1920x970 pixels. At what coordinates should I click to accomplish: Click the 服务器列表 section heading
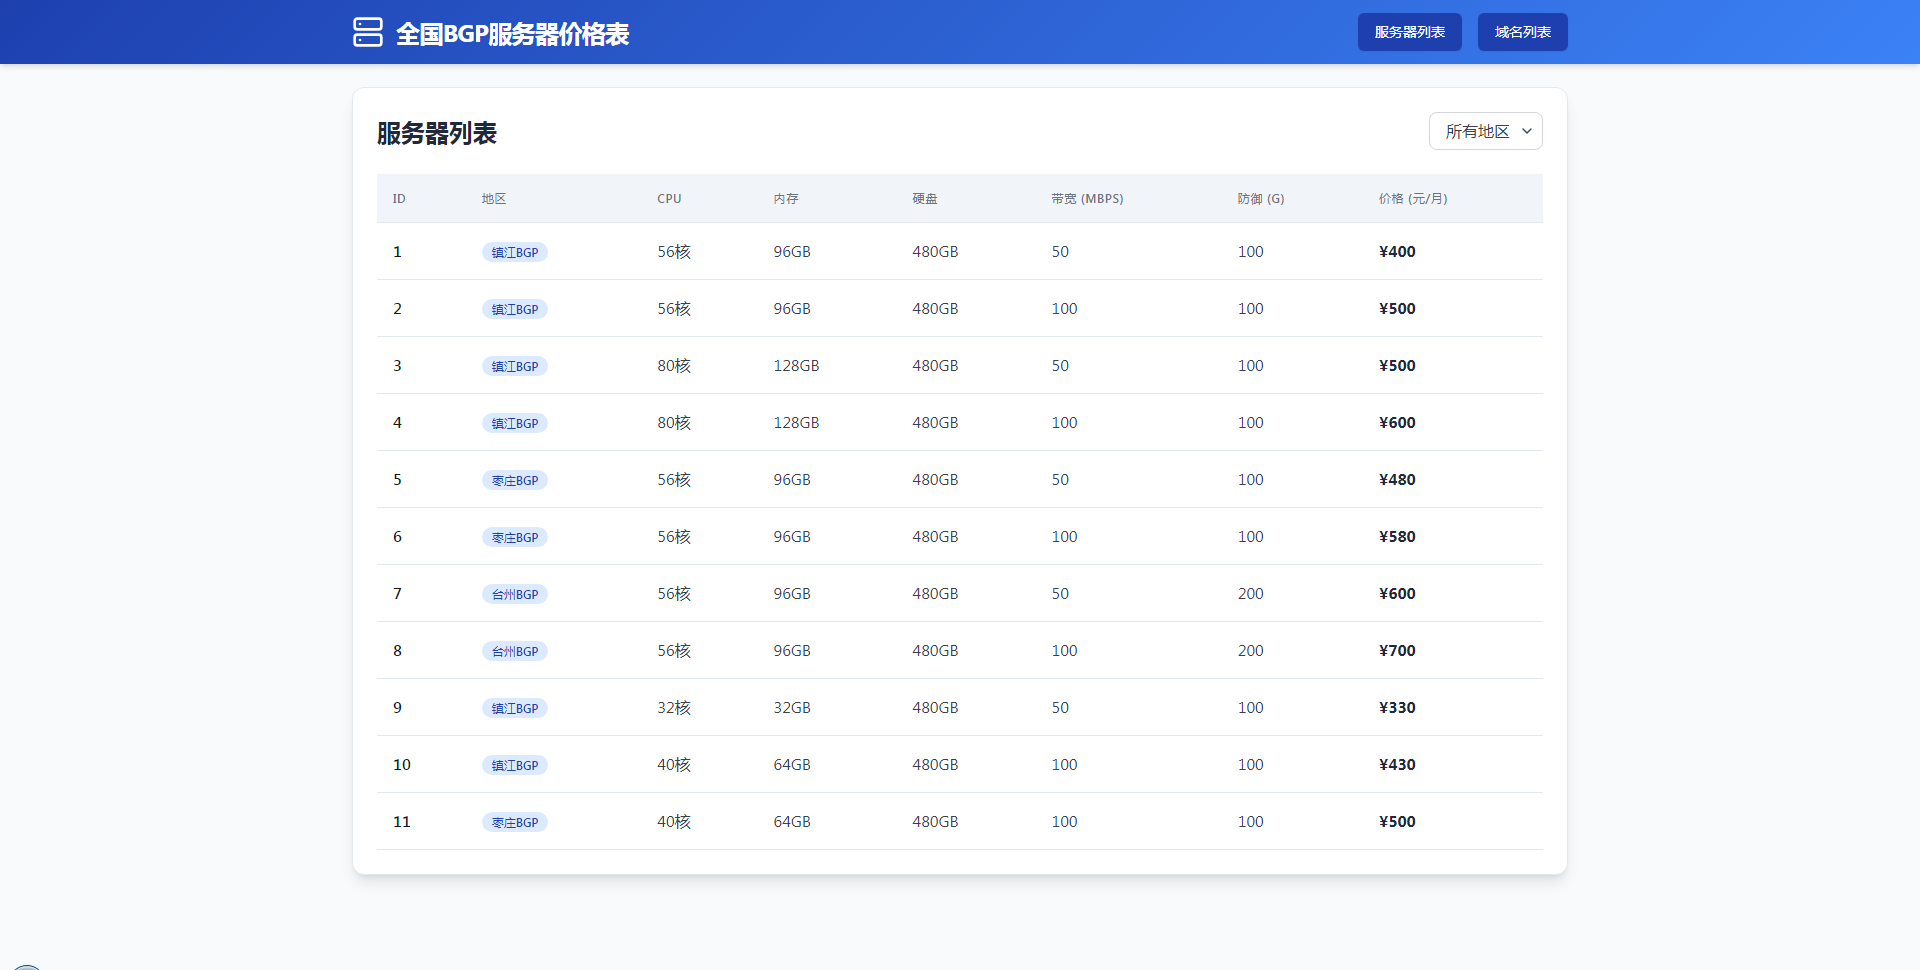437,133
